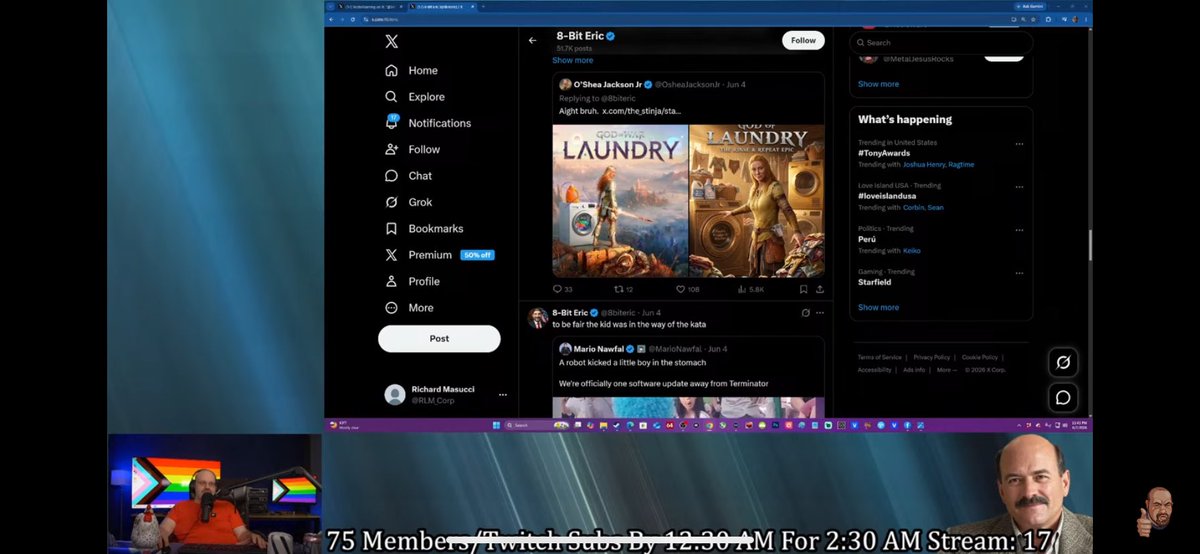The width and height of the screenshot is (1200, 554).
Task: Open the X logo home link
Action: (392, 41)
